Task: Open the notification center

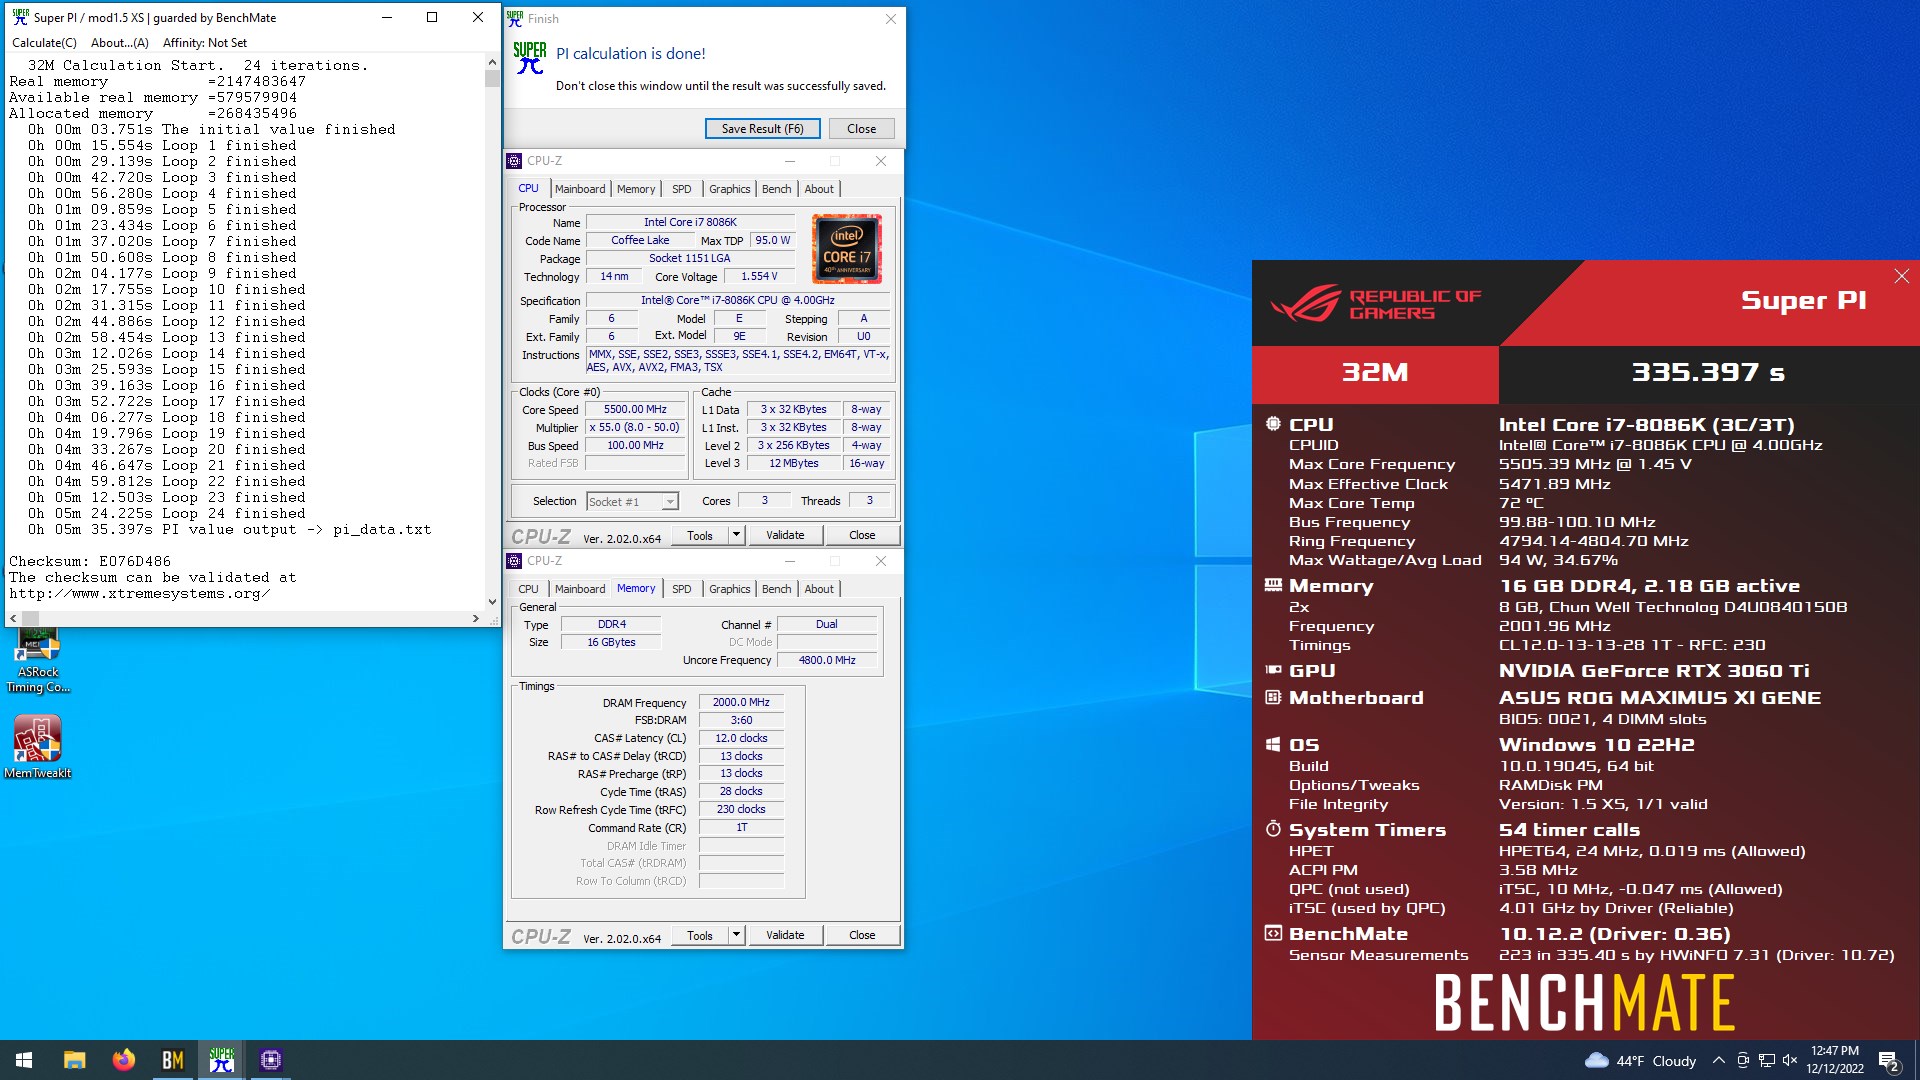Action: (x=1889, y=1061)
